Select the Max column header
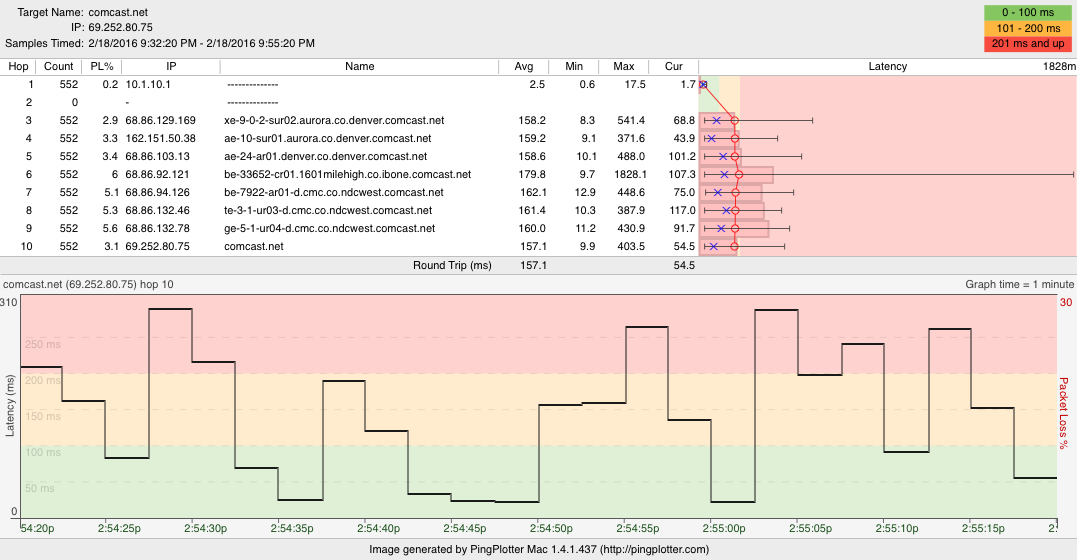Viewport: 1077px width, 560px height. tap(624, 67)
